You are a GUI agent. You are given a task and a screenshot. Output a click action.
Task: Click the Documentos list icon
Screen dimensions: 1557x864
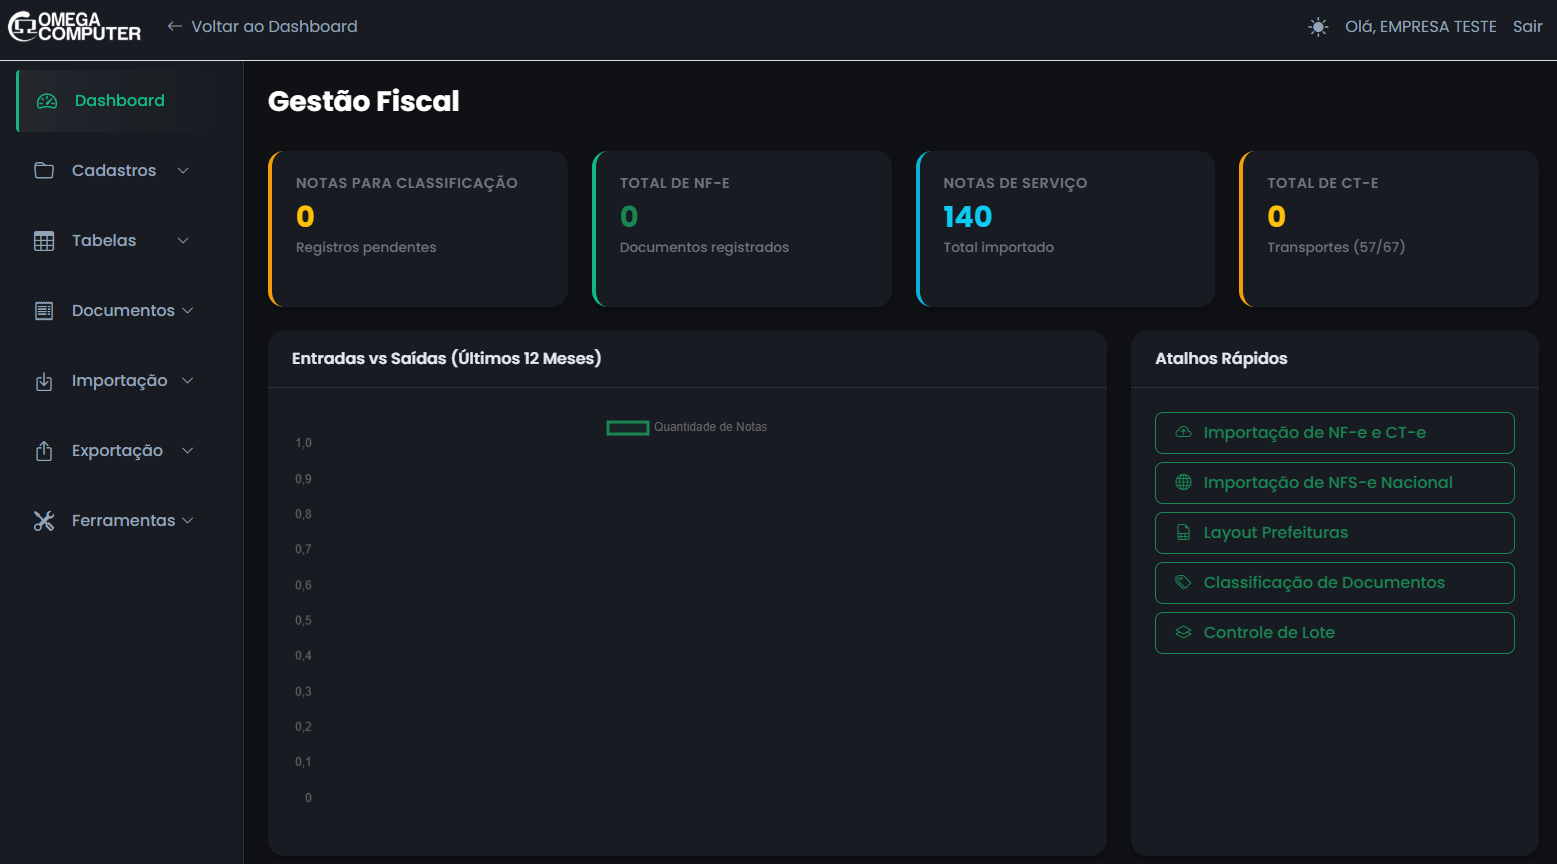coord(44,311)
